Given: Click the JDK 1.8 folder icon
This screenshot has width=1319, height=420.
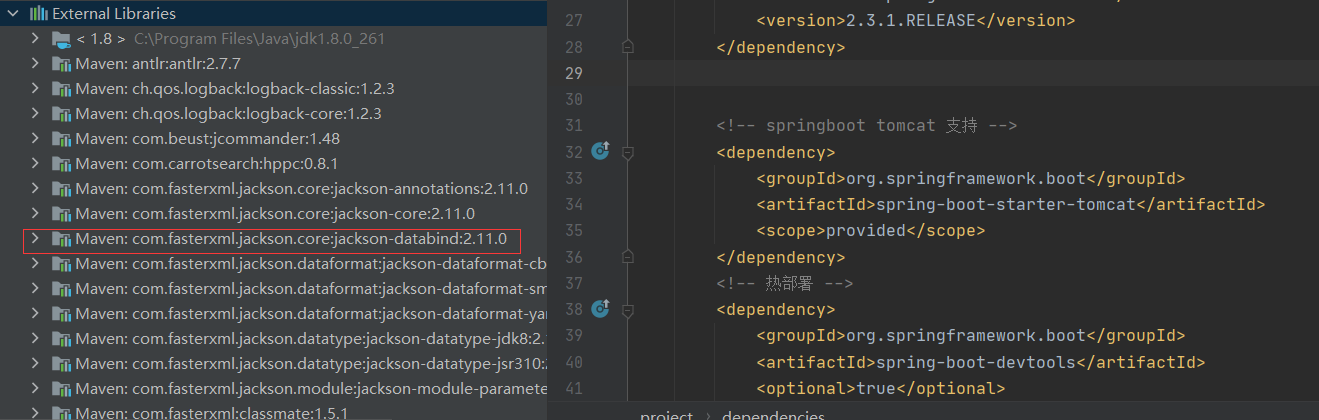Looking at the screenshot, I should (61, 39).
